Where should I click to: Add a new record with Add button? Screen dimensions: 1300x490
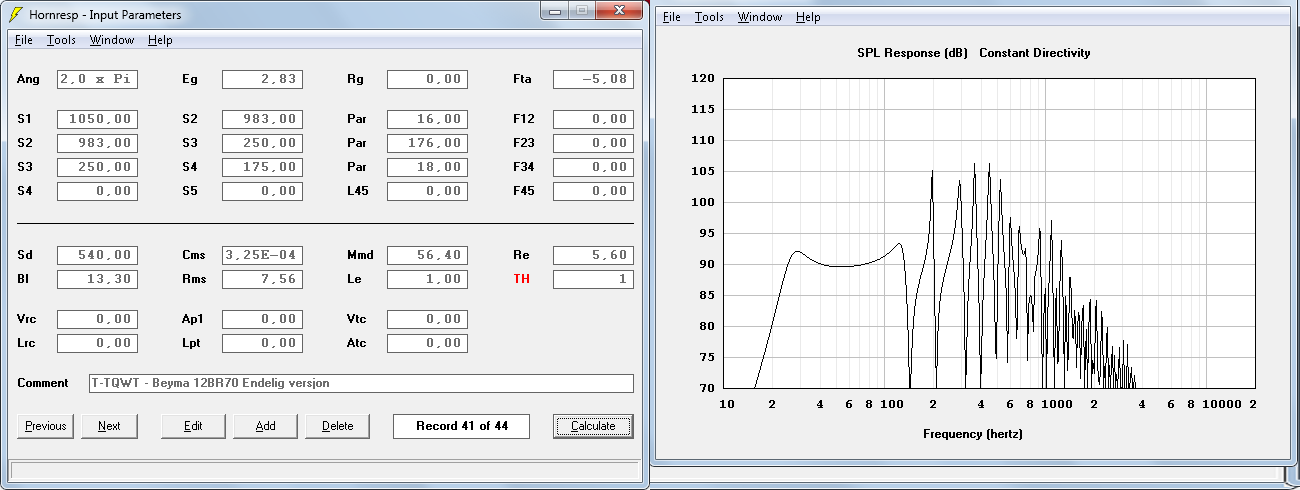pos(266,426)
